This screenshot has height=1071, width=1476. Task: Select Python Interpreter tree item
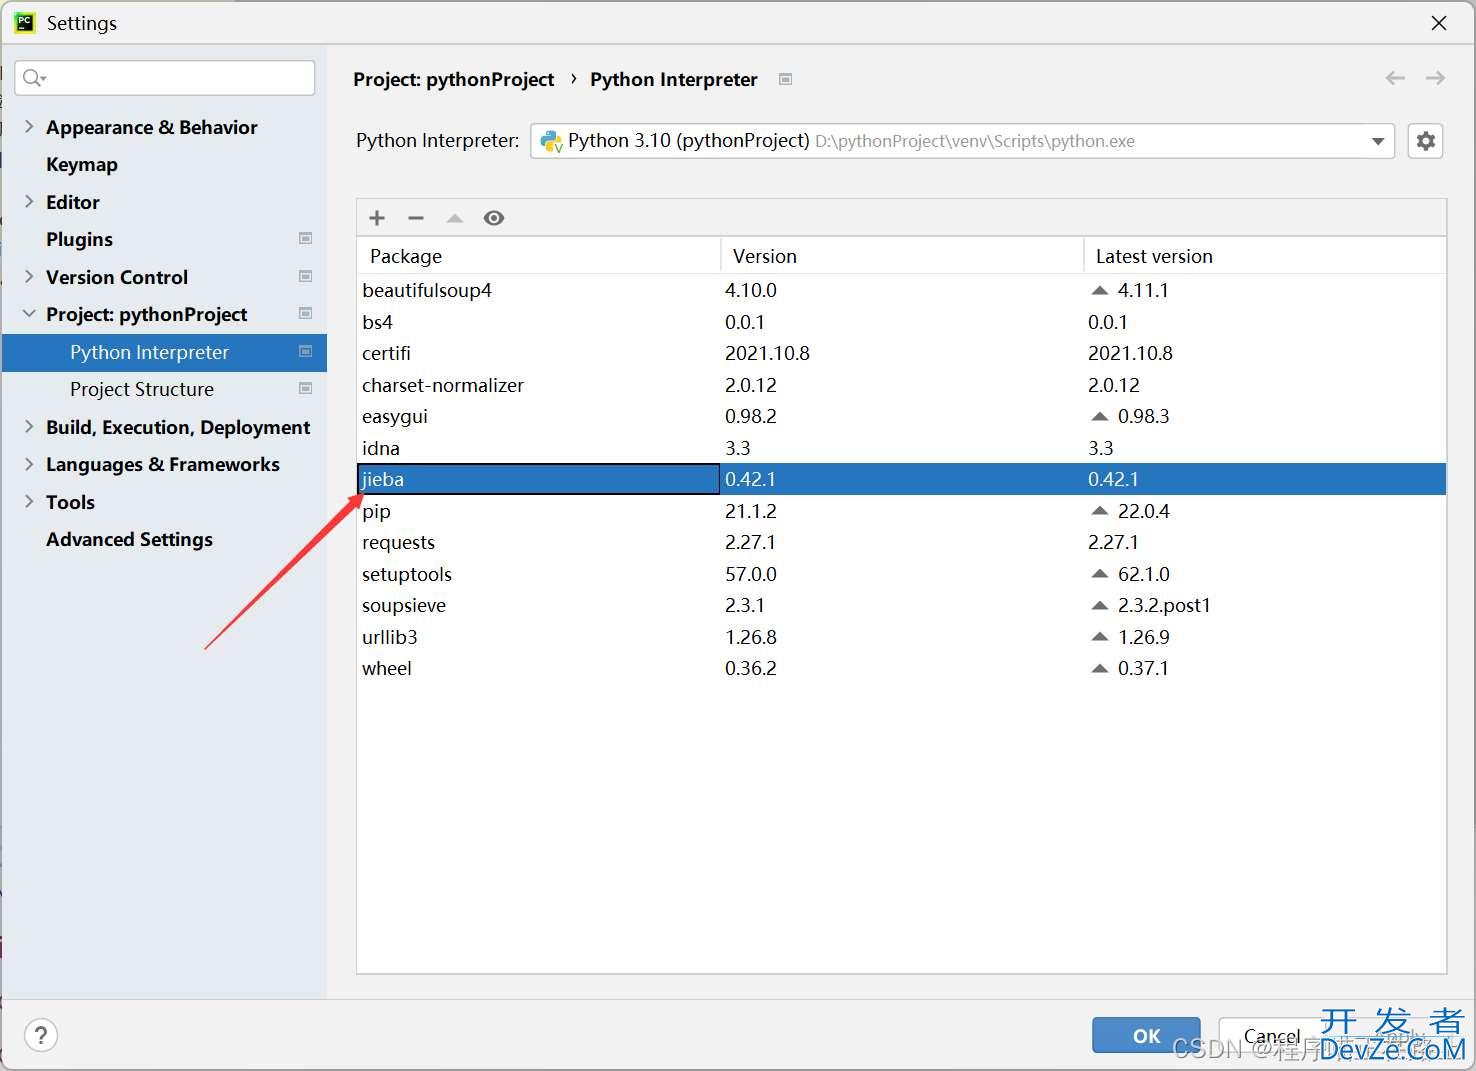point(165,352)
